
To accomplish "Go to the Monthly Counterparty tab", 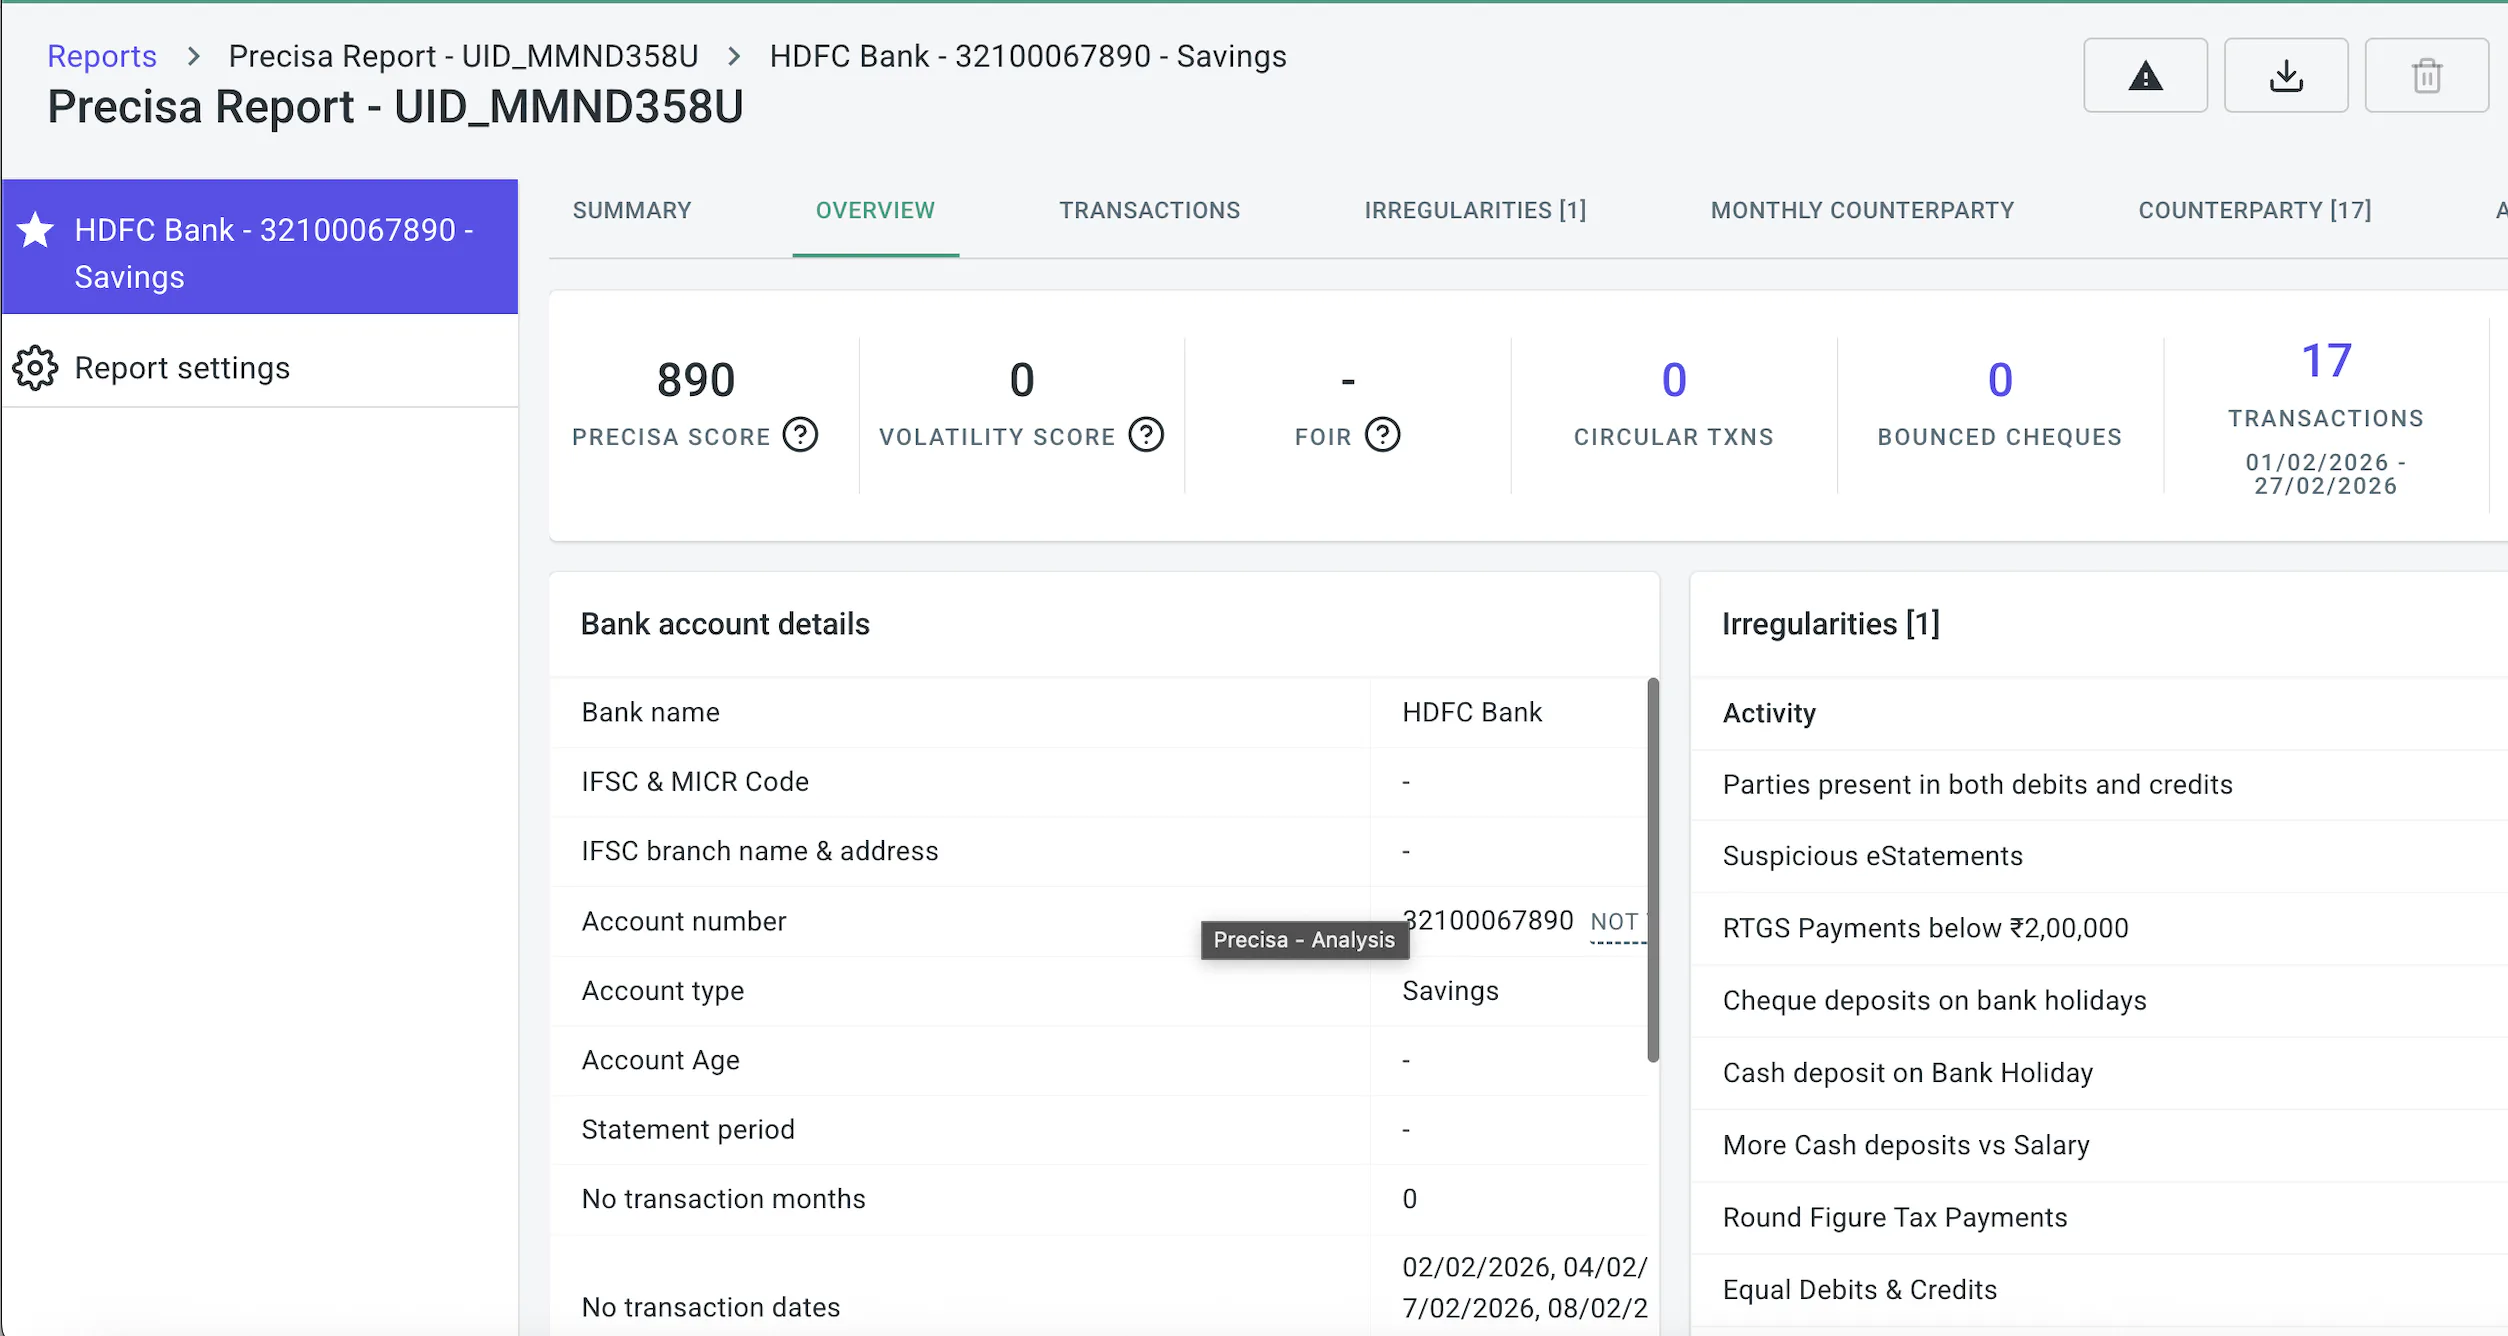I will (x=1862, y=210).
